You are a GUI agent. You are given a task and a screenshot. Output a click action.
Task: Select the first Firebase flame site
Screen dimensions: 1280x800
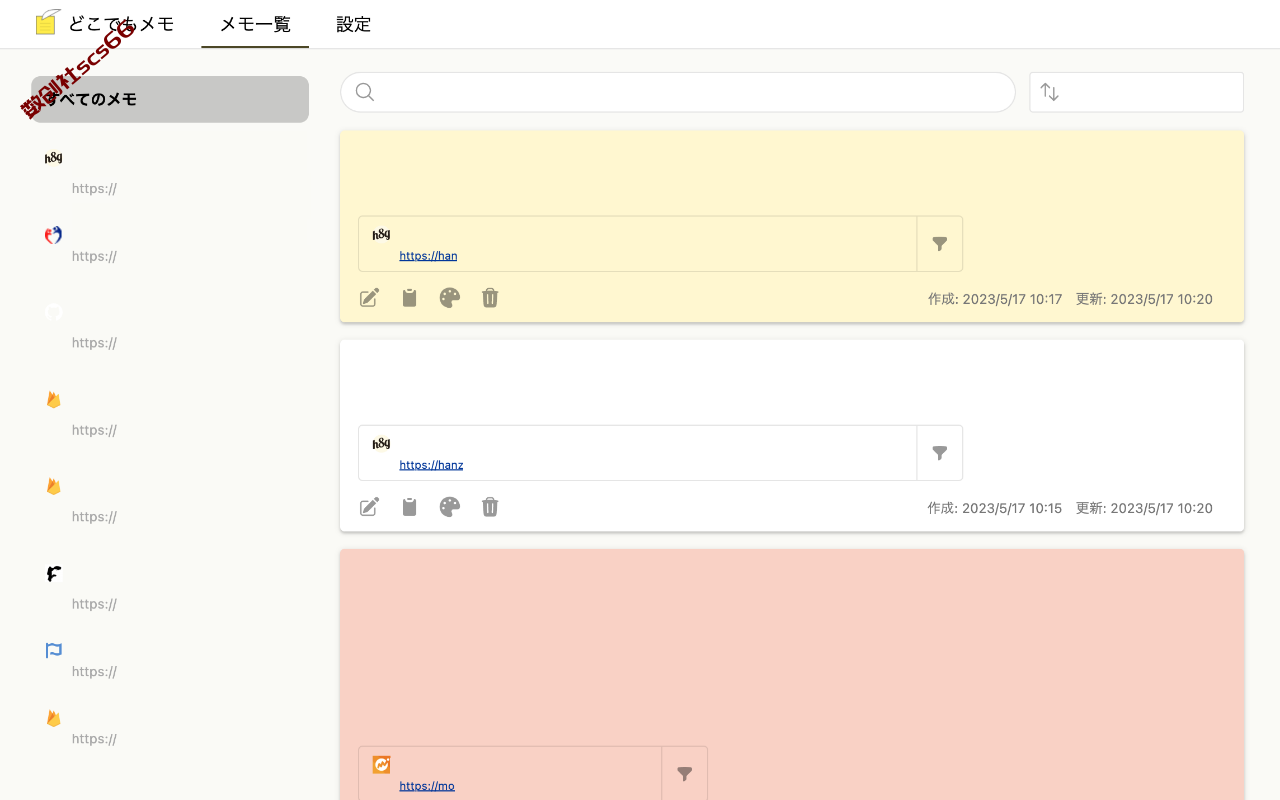pos(170,414)
